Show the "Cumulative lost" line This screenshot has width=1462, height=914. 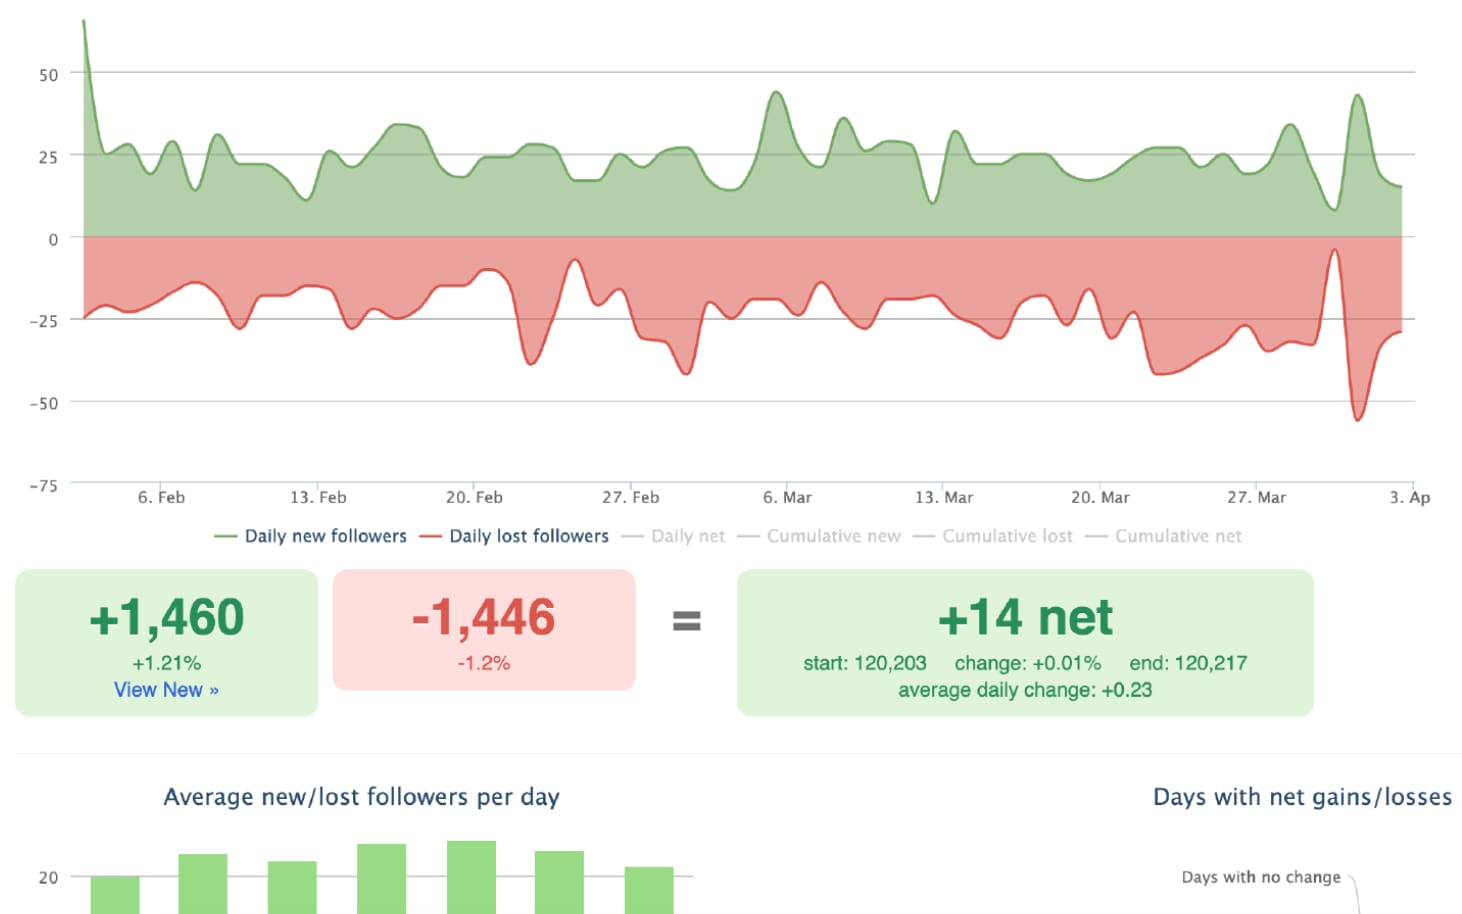tap(1007, 536)
